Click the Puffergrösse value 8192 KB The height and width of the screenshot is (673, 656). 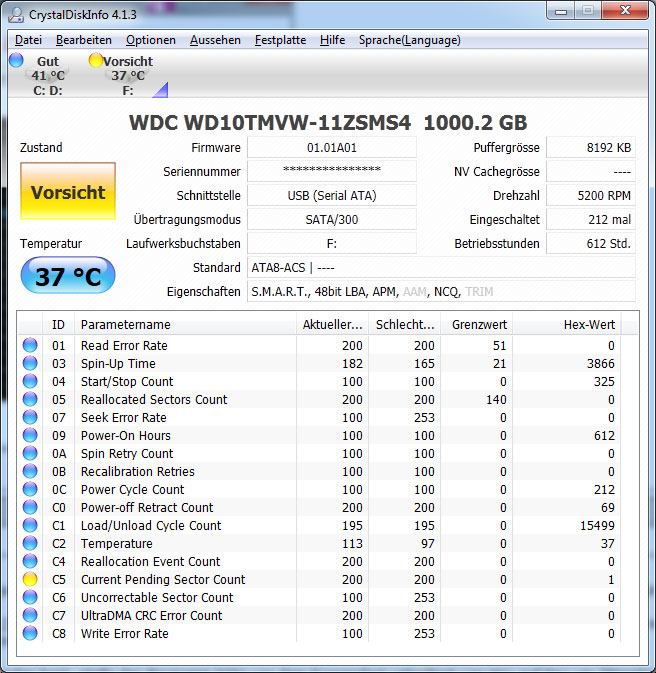click(591, 148)
